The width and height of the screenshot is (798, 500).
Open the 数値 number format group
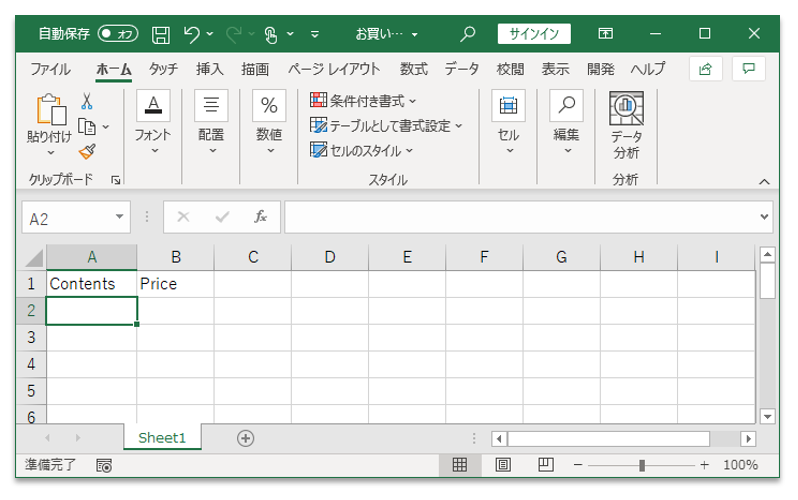(x=269, y=123)
